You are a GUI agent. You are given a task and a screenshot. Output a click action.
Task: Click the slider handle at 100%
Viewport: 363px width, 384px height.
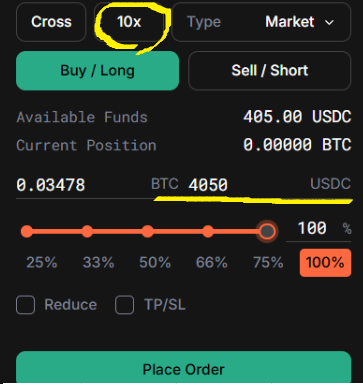click(267, 231)
